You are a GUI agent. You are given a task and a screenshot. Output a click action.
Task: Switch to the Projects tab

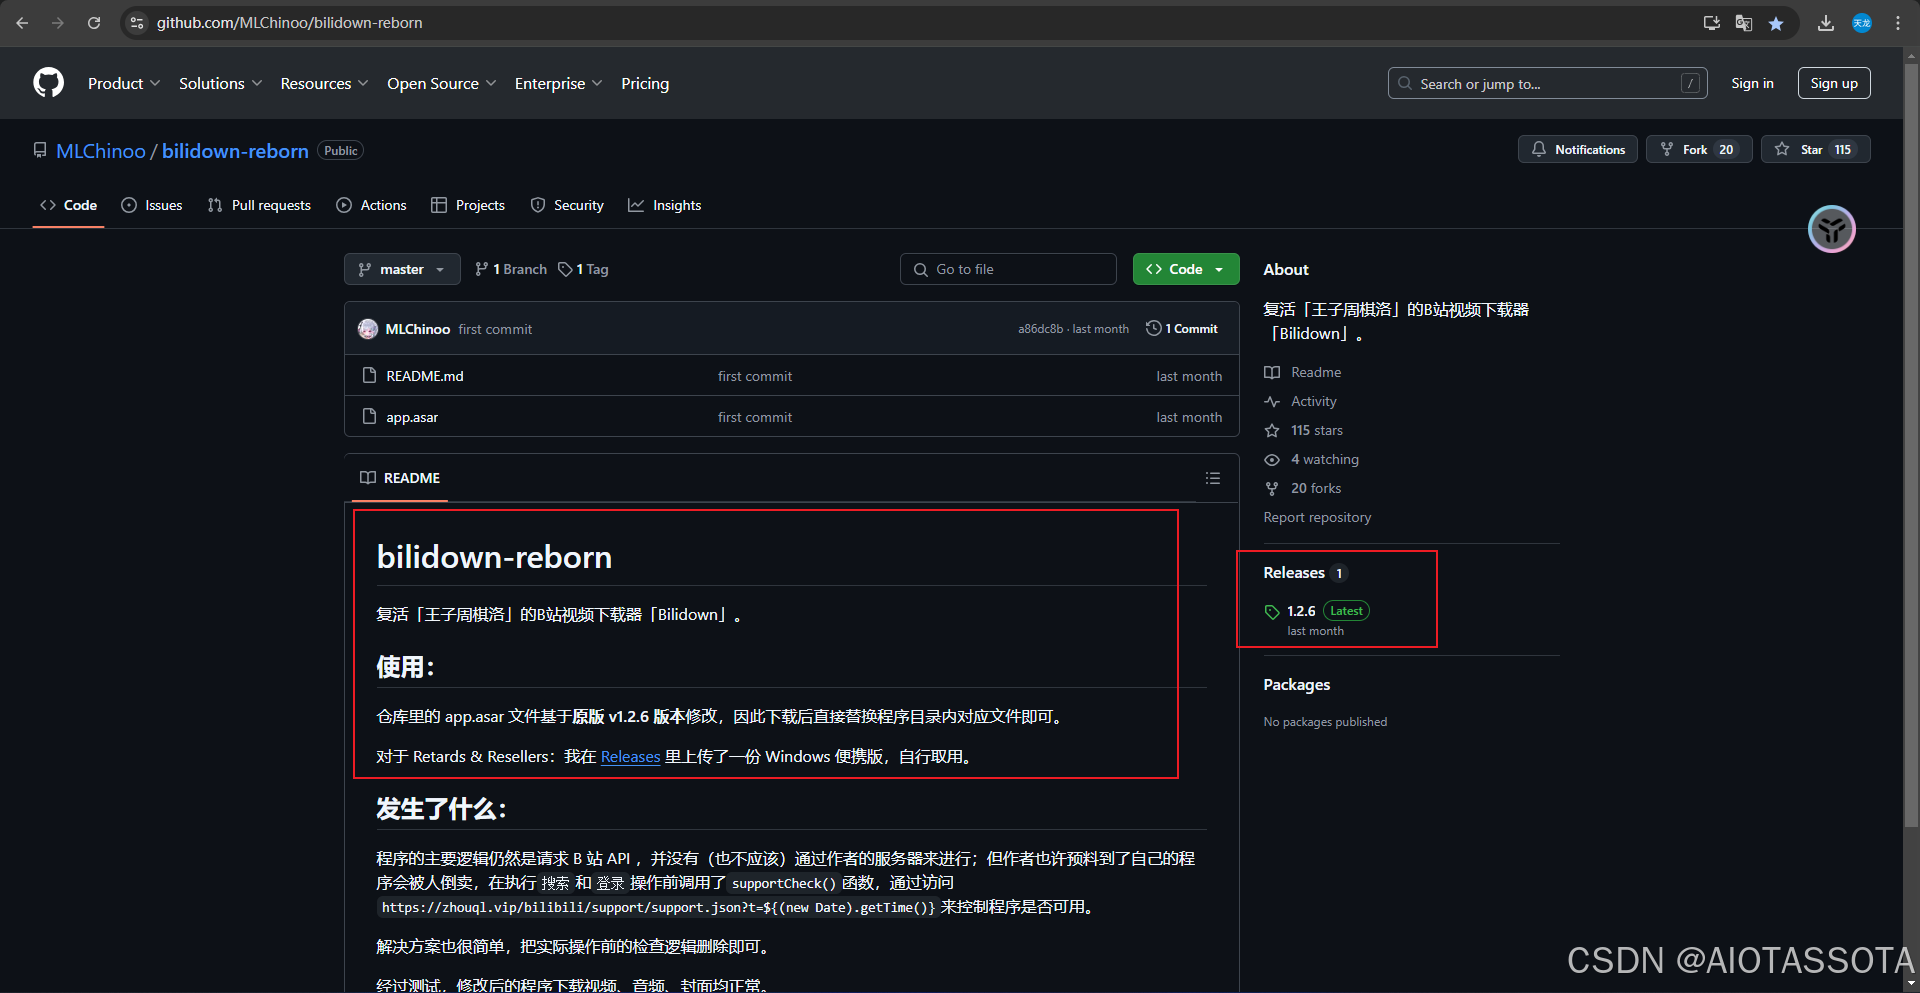pos(468,205)
